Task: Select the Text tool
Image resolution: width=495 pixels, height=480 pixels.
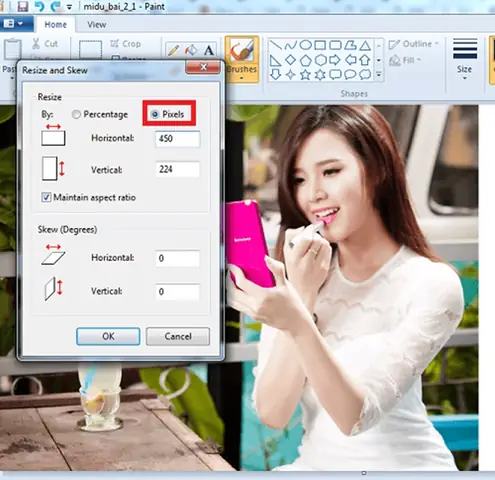Action: [209, 50]
